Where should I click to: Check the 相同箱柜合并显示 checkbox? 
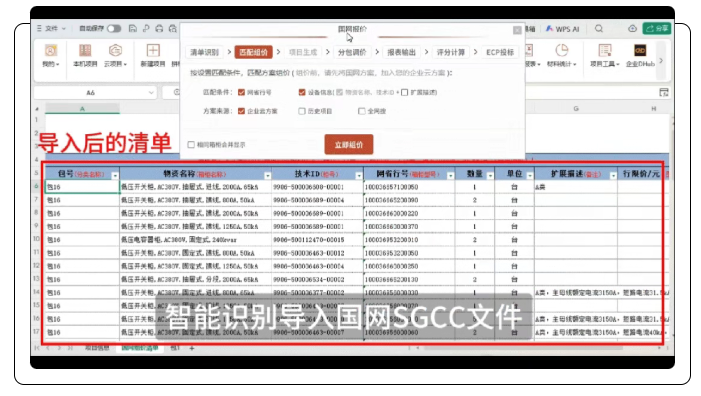tap(191, 144)
